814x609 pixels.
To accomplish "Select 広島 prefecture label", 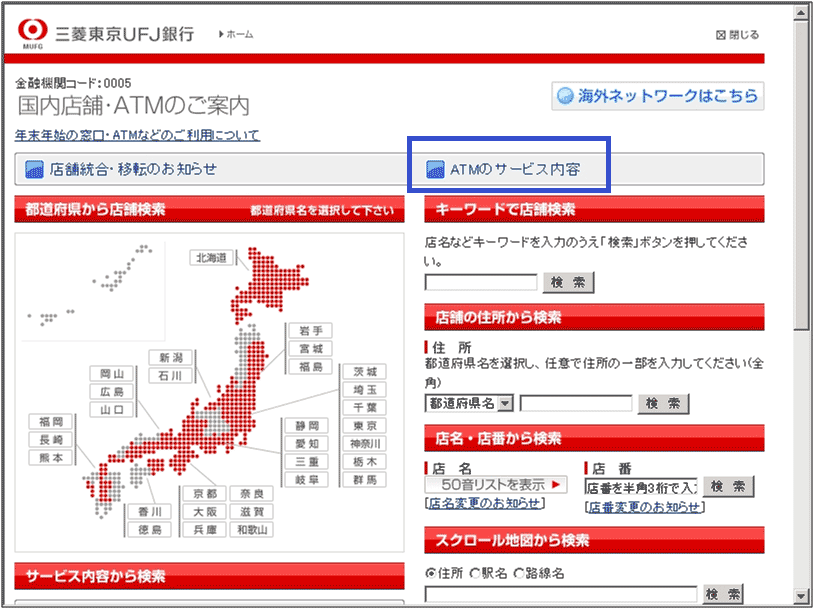I will [112, 392].
